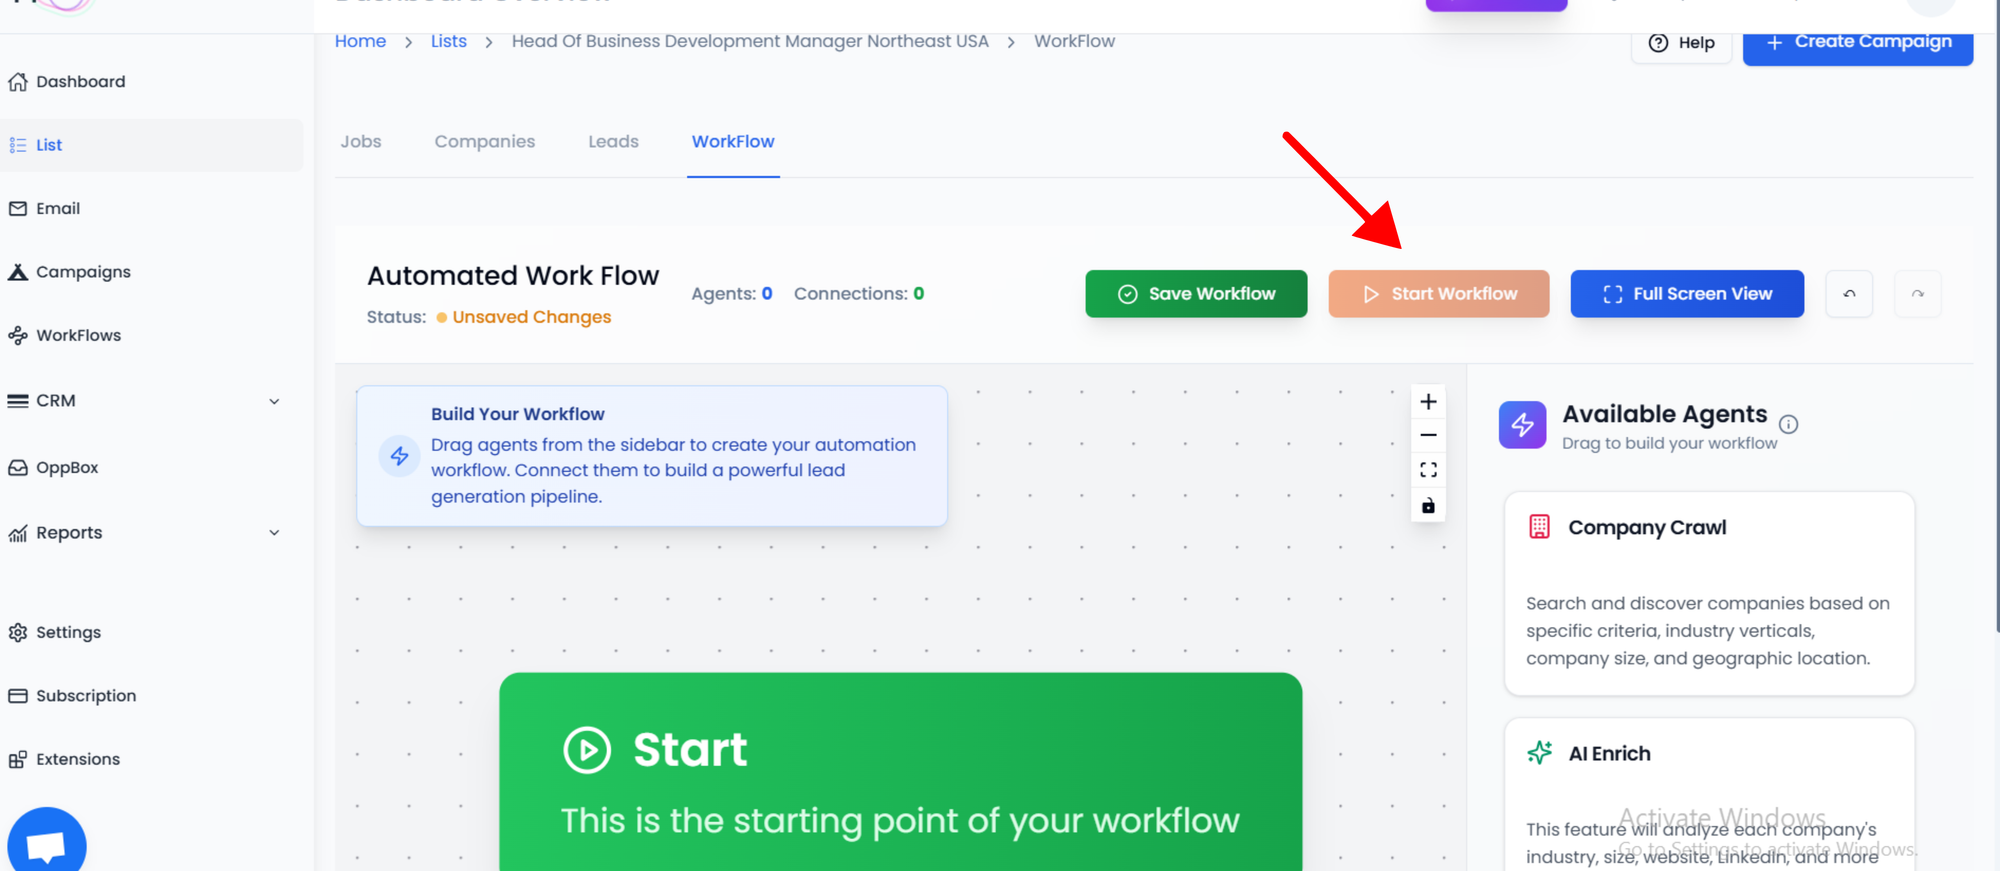Switch to the Jobs tab
Screen dimensions: 2000x871
pyautogui.click(x=361, y=142)
